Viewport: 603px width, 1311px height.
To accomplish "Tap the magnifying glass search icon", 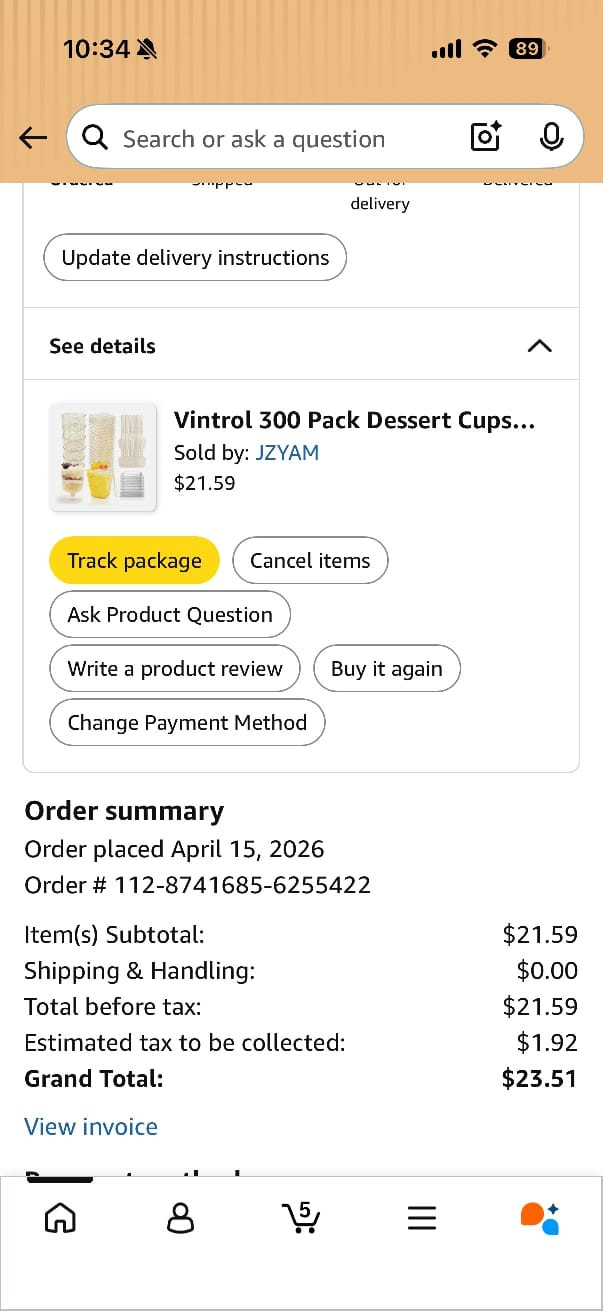I will coord(95,138).
